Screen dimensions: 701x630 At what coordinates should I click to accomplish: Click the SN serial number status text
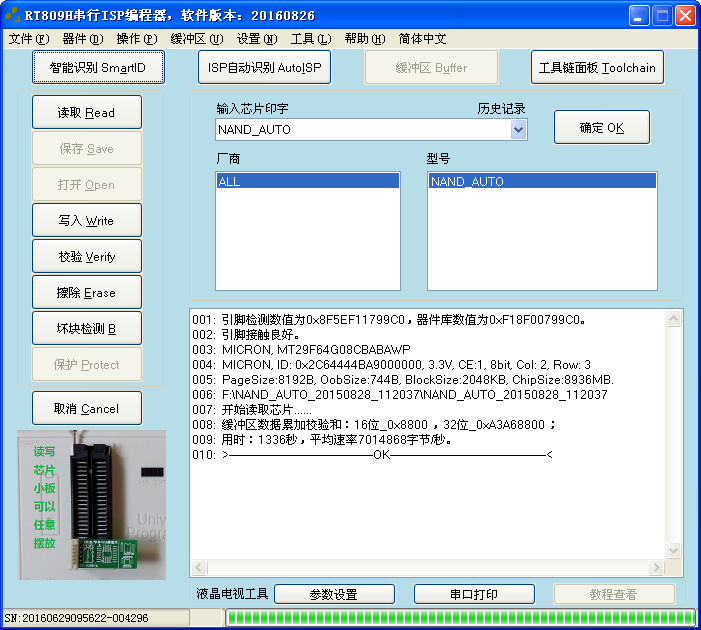(x=76, y=618)
